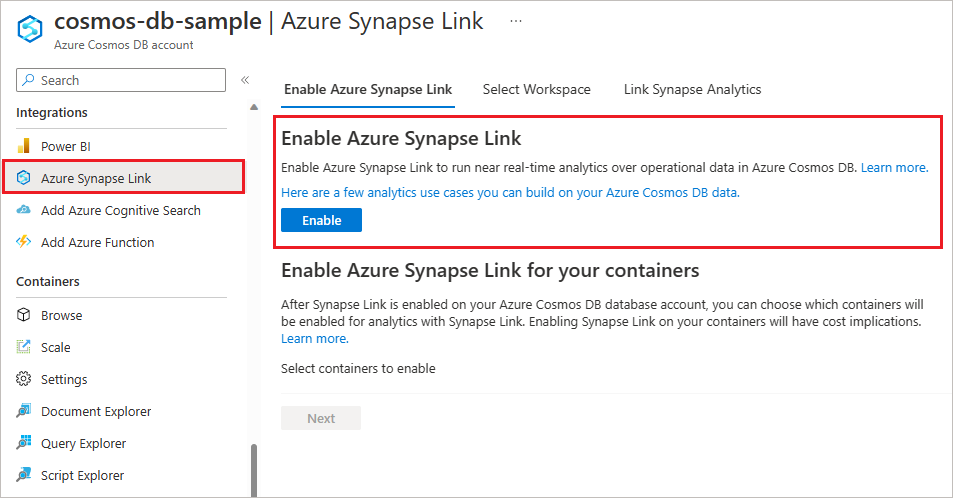
Task: Collapse the sidebar with double chevron
Action: (244, 80)
